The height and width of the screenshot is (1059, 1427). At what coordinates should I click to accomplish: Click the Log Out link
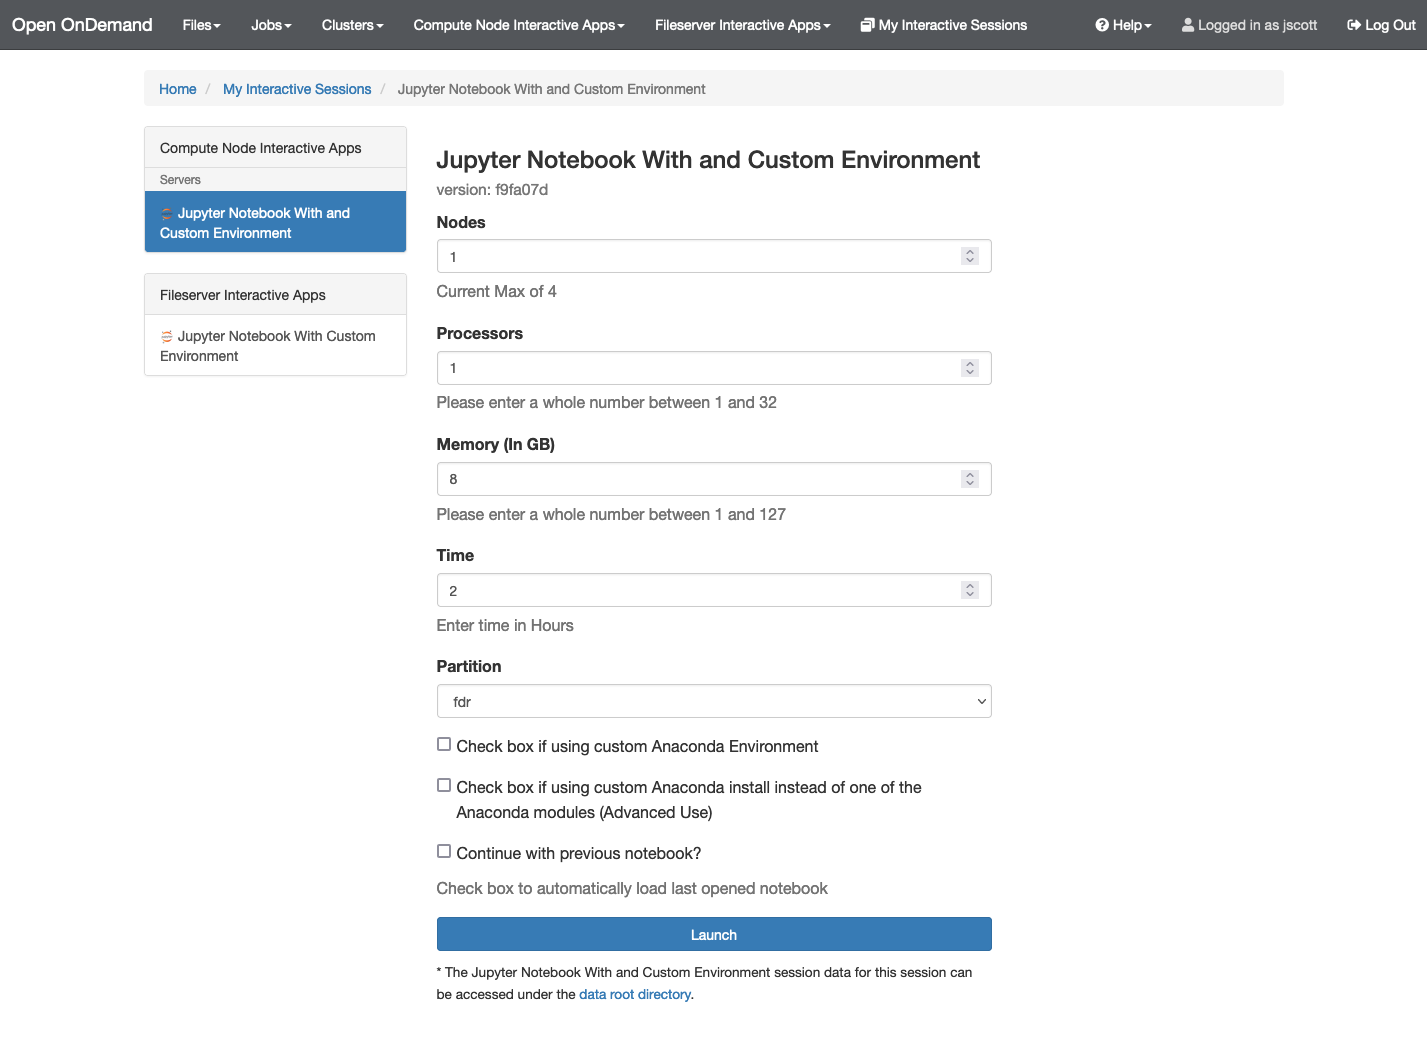tap(1381, 25)
